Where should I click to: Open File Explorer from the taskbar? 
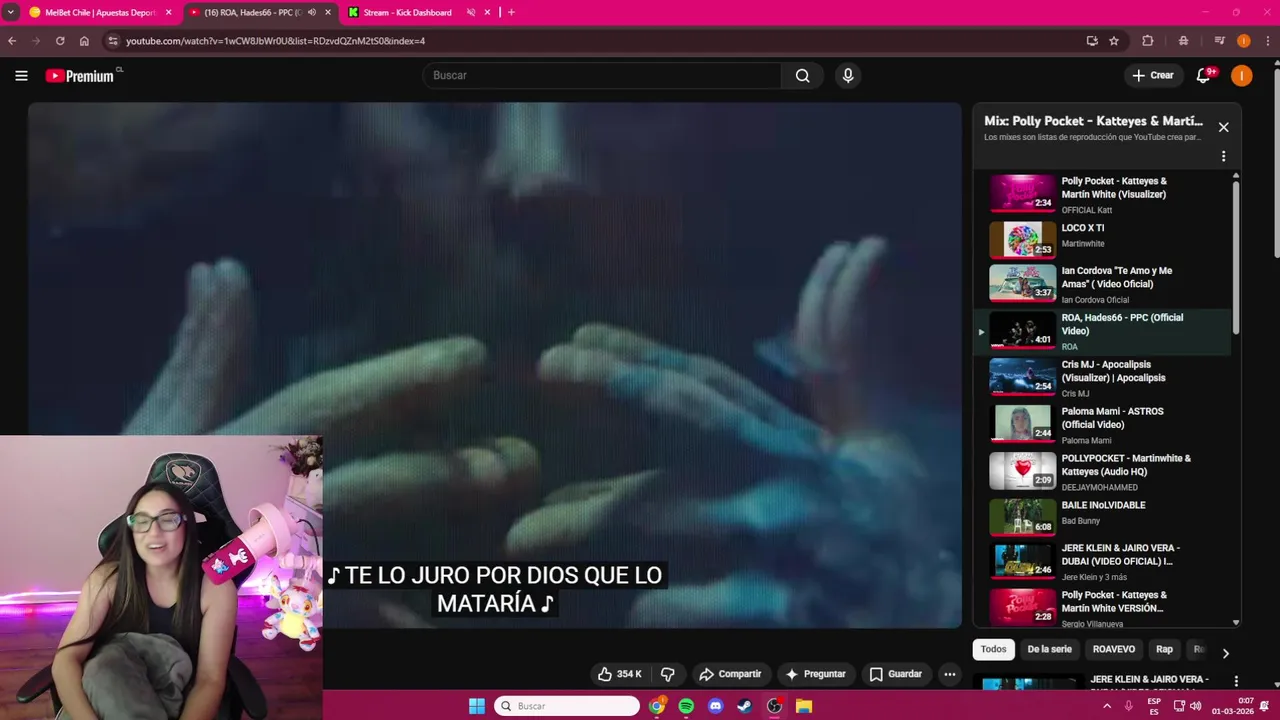pos(803,706)
